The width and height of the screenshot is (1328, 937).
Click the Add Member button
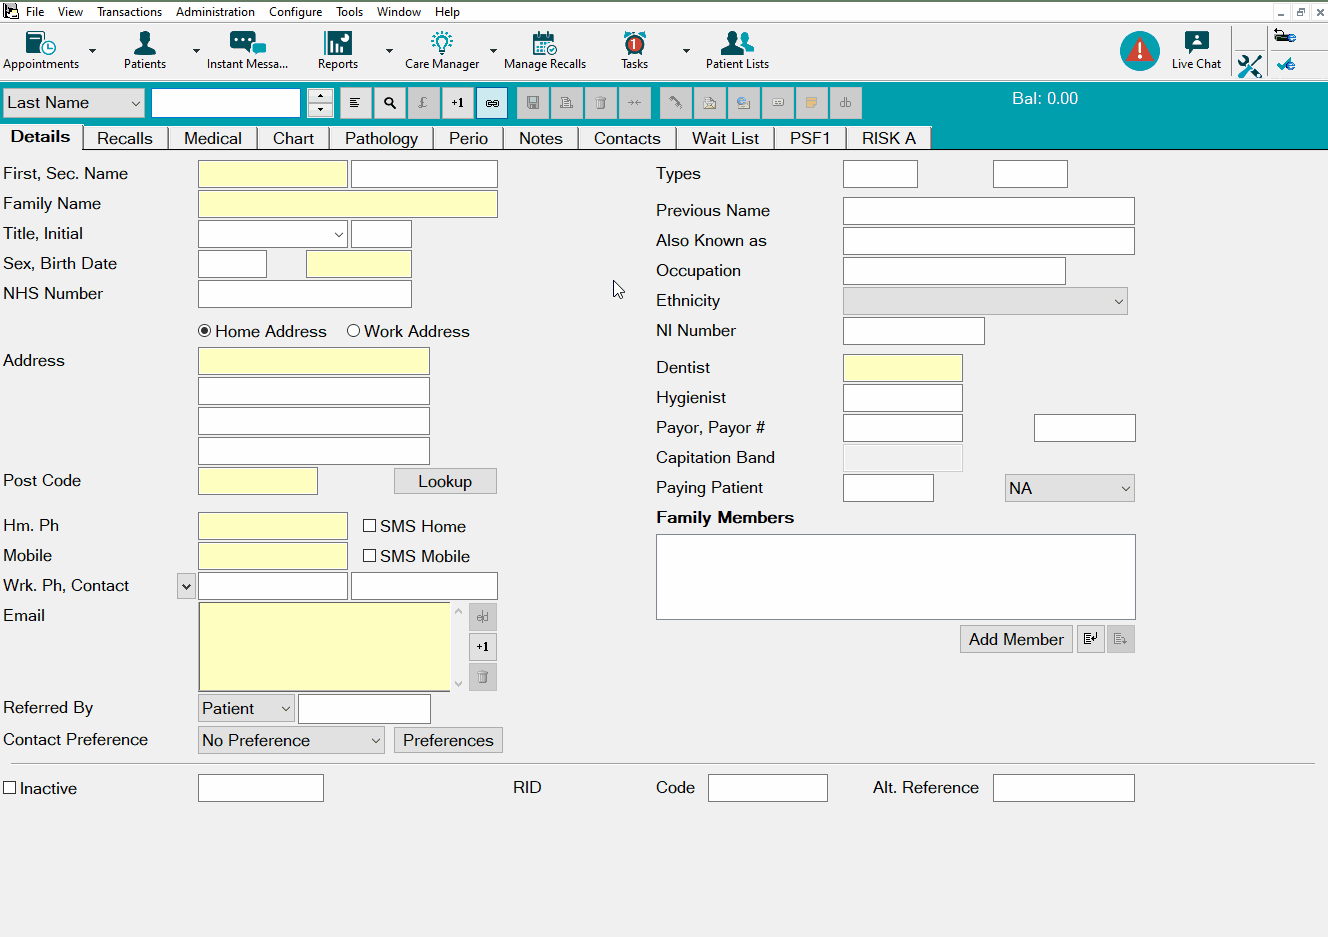click(x=1016, y=639)
